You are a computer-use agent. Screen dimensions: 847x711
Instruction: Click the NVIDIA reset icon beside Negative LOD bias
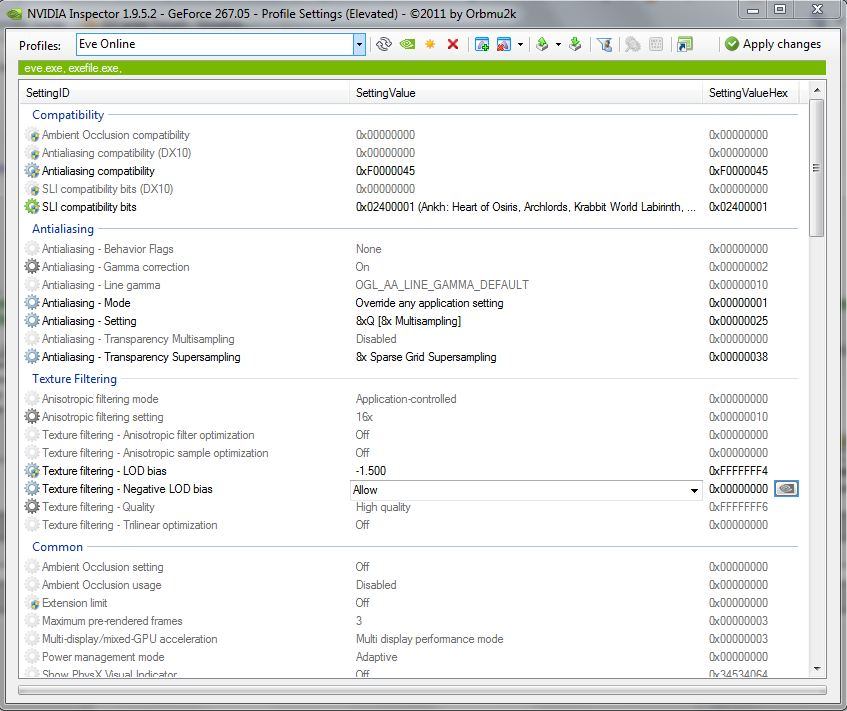click(786, 489)
